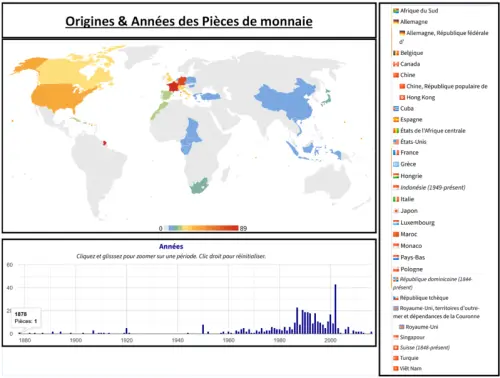
Task: Click the Pays-Bas flag icon
Action: pyautogui.click(x=396, y=257)
